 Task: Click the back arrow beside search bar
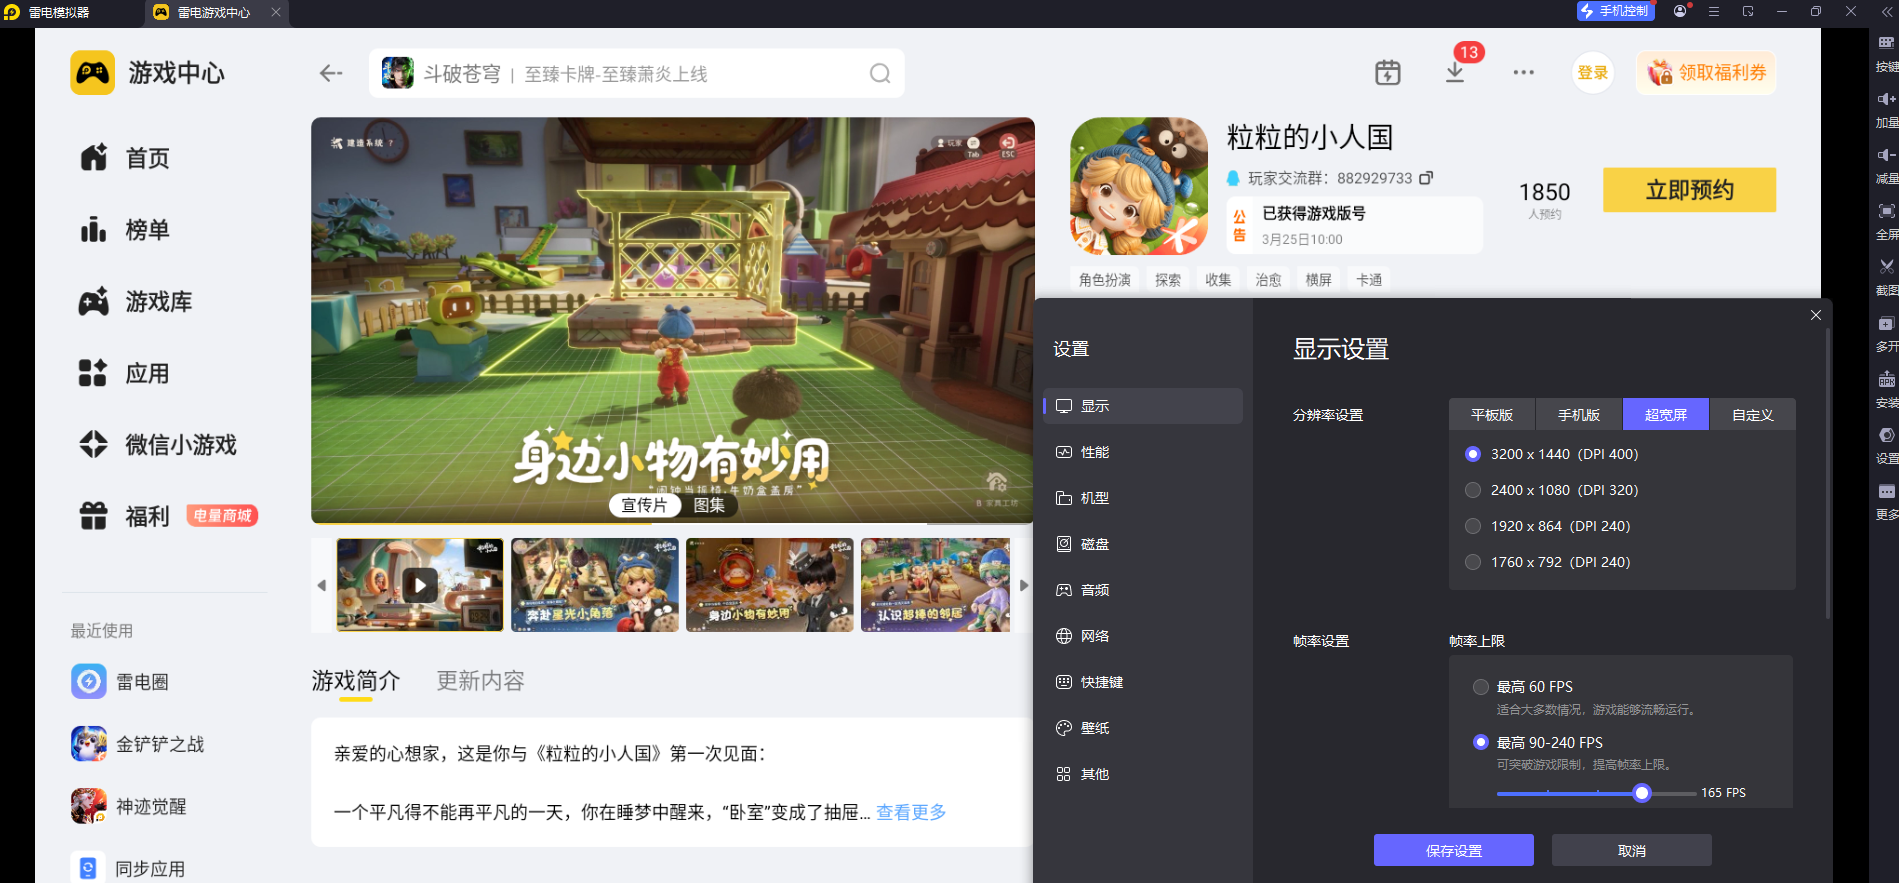(331, 73)
